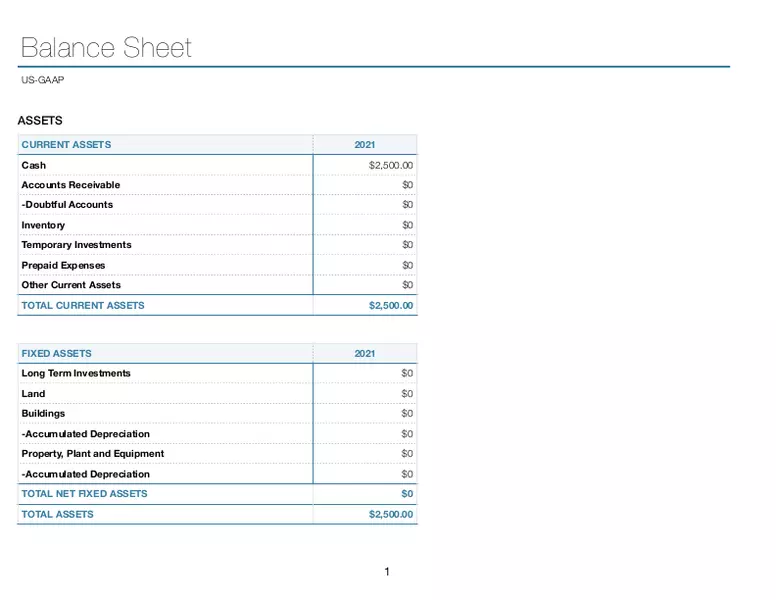Click the 2021 header above Cash amount
Viewport: 776px width, 600px height.
coord(365,145)
